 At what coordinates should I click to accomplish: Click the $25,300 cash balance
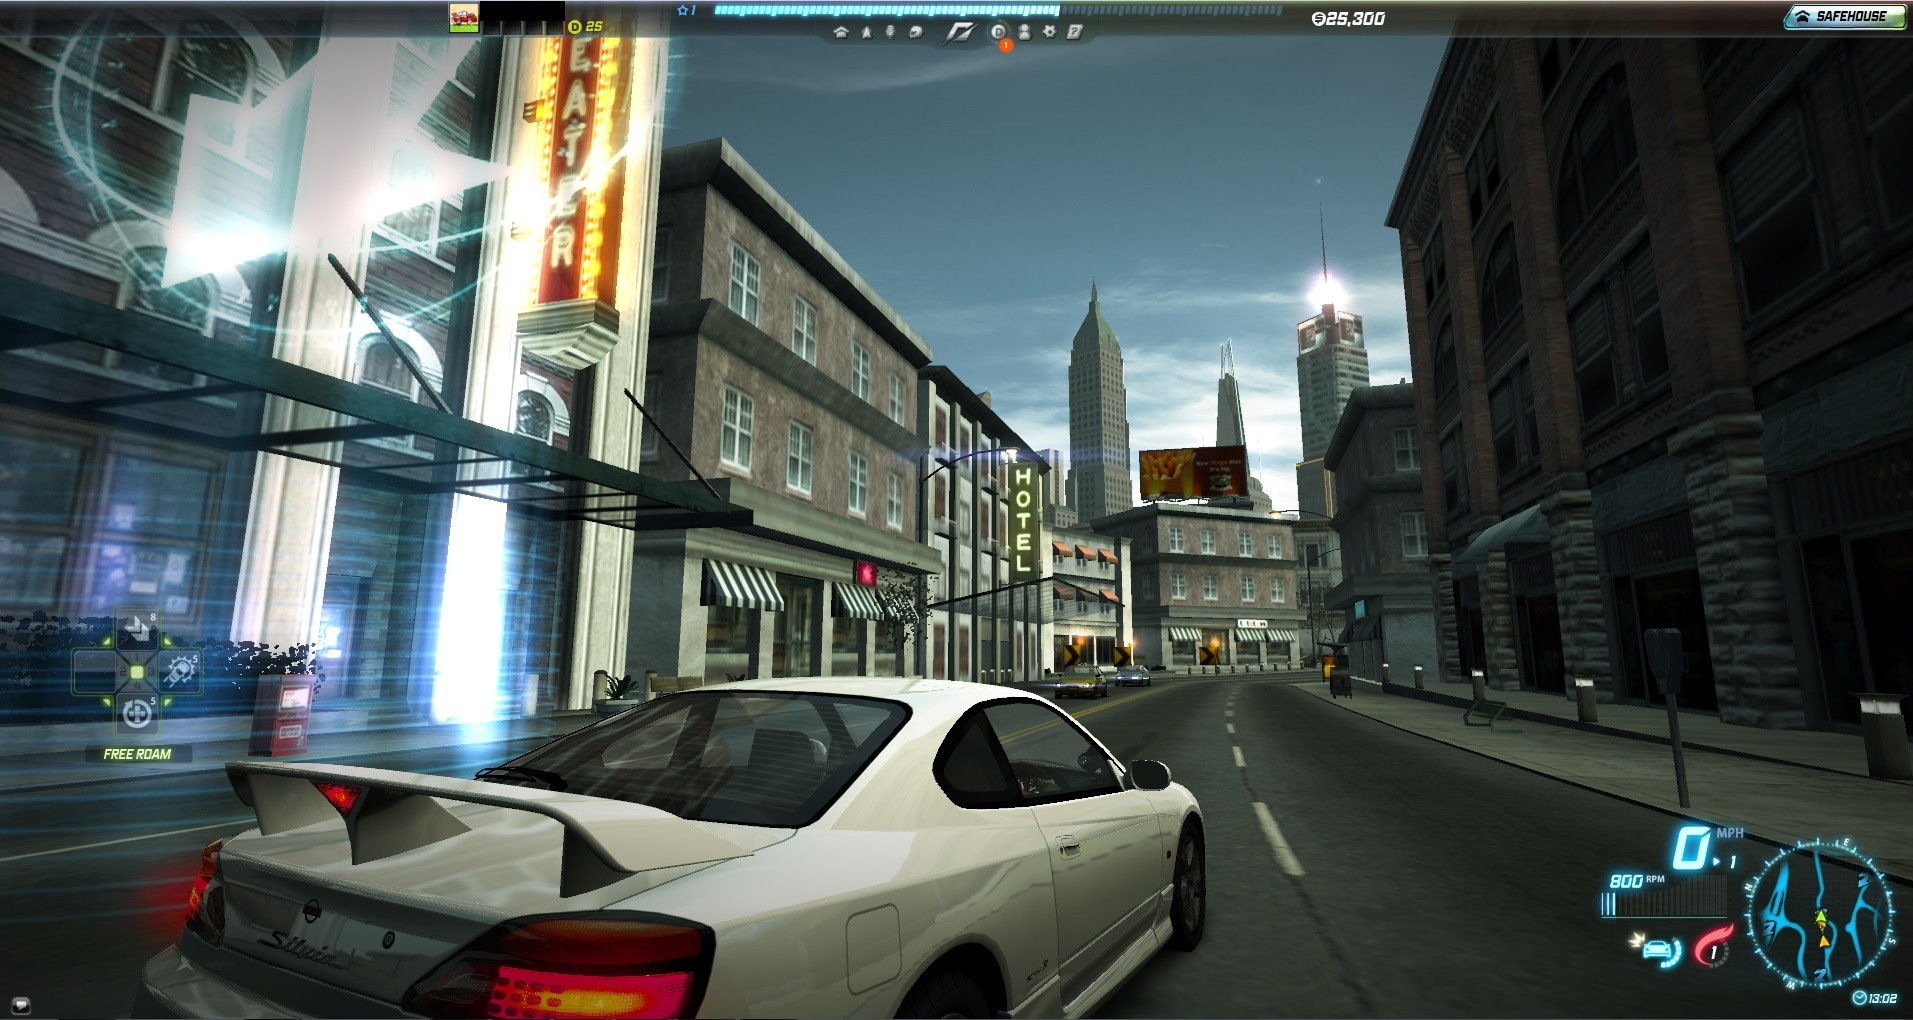1348,18
